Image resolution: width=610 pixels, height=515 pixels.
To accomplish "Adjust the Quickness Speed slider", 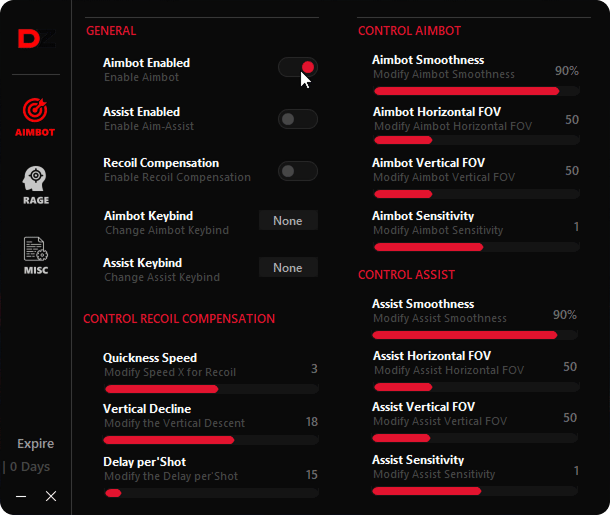I will (212, 389).
